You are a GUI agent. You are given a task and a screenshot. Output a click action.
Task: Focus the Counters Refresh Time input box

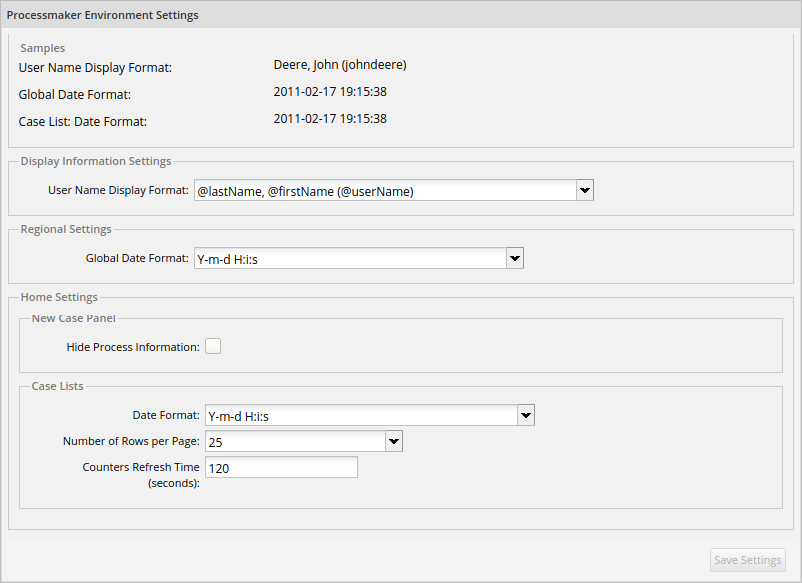281,467
